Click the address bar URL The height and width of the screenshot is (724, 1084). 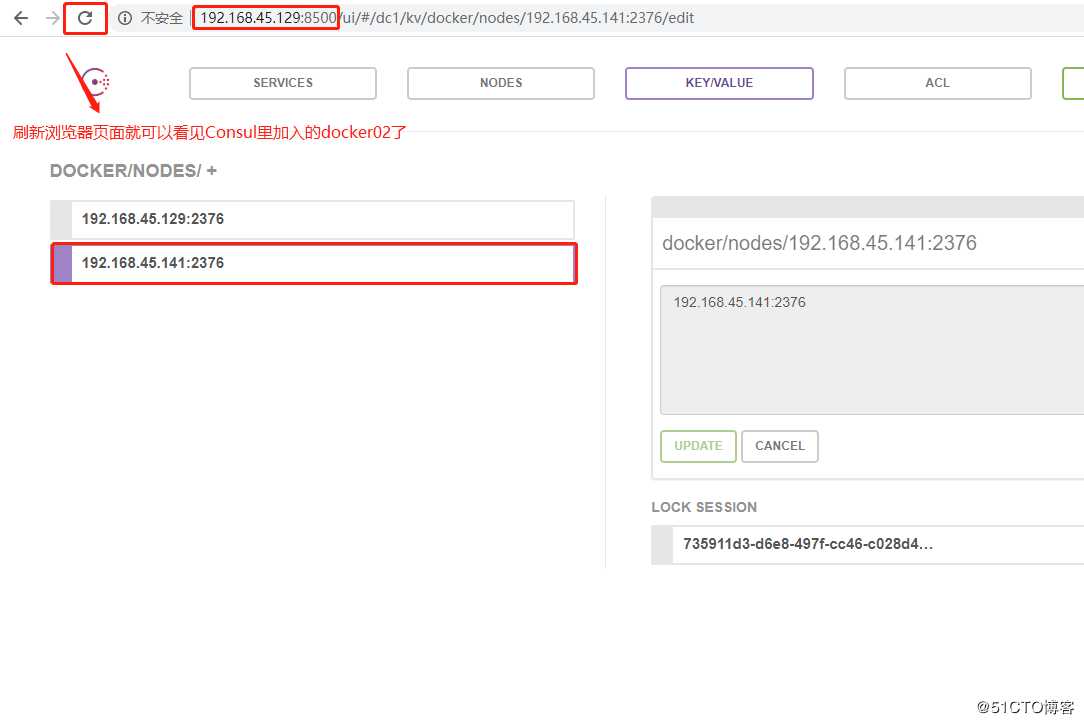point(447,18)
